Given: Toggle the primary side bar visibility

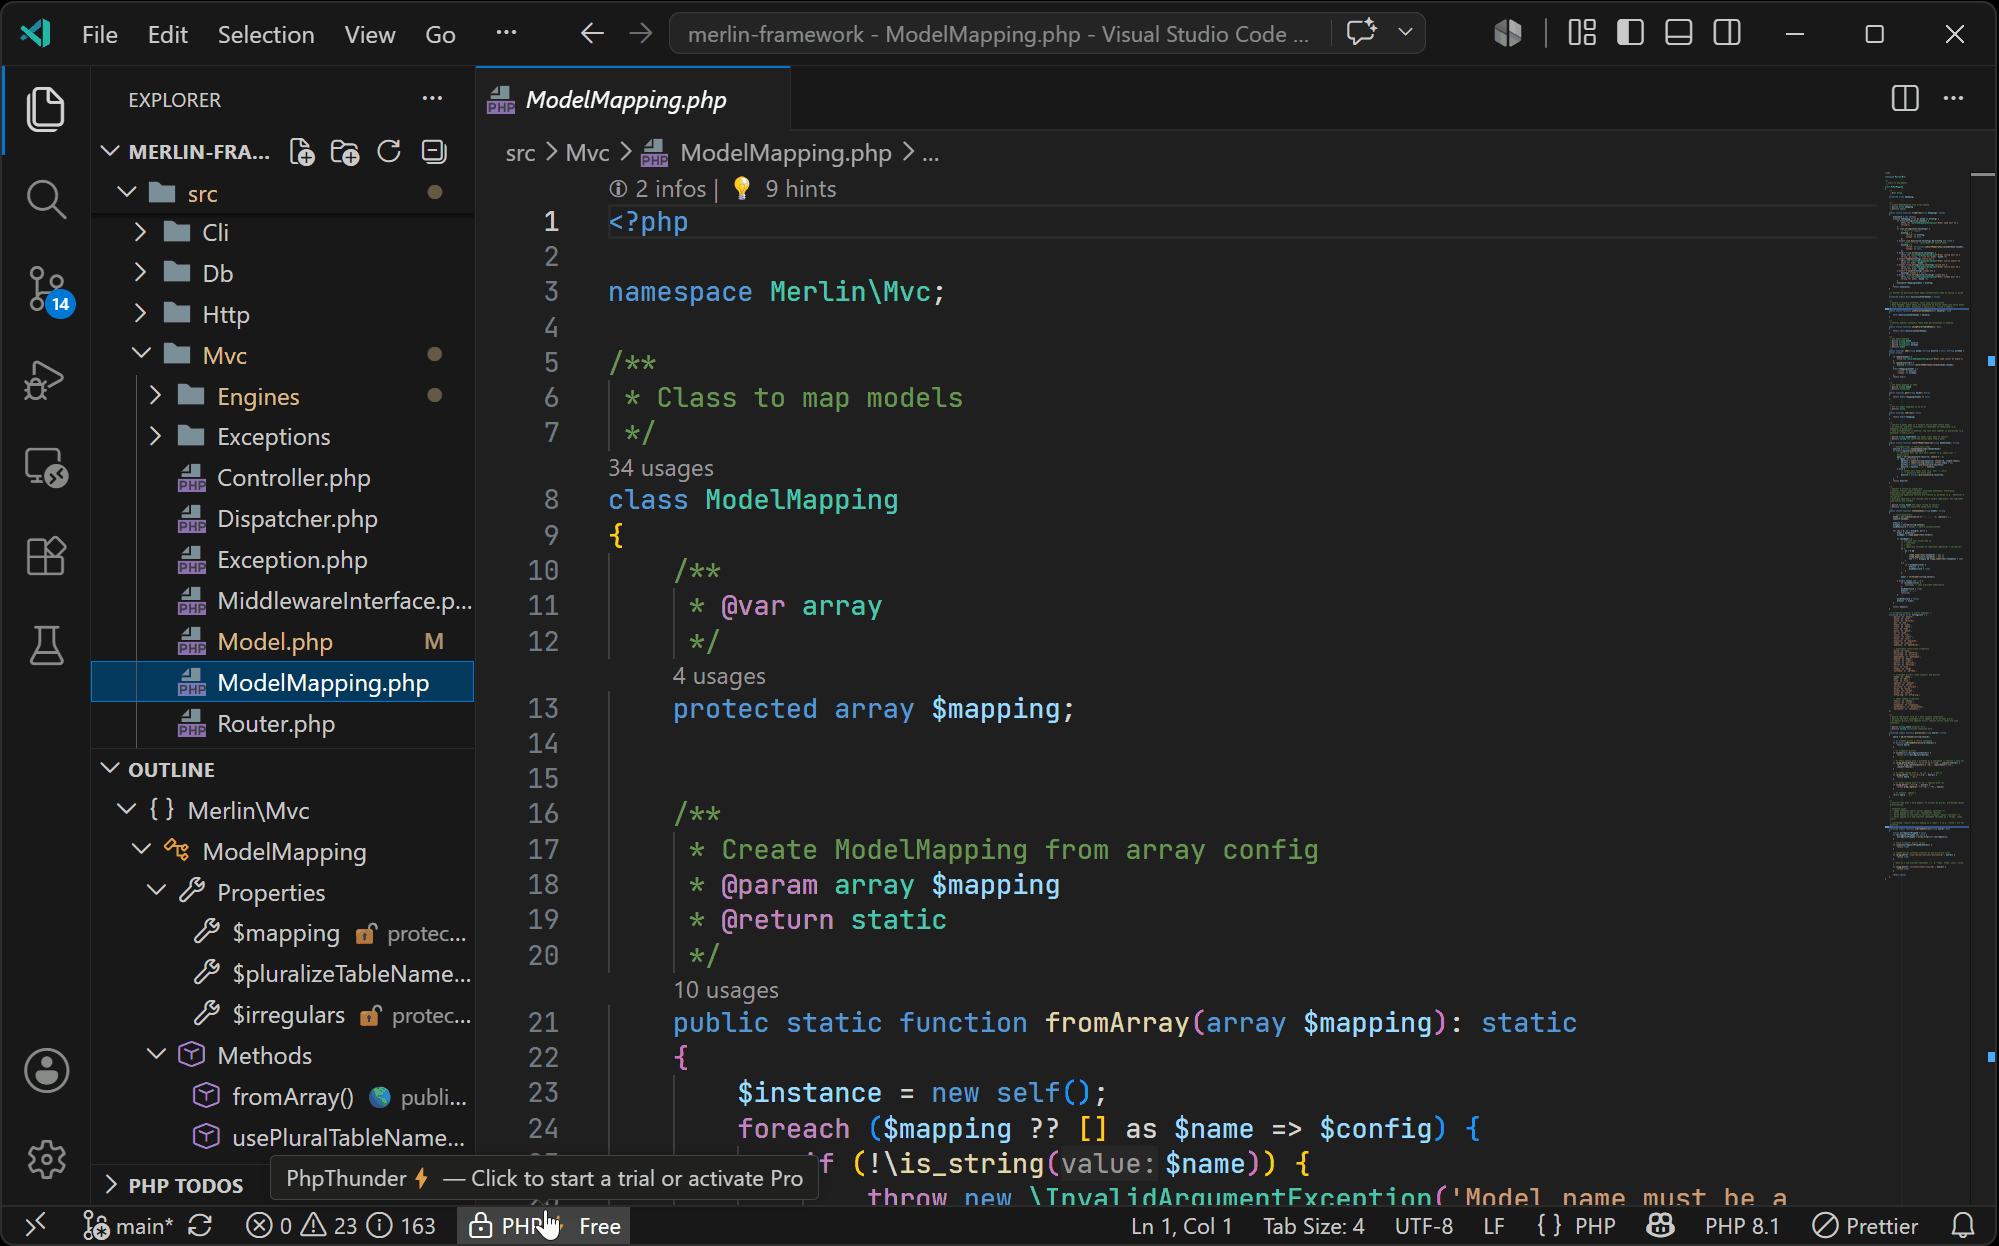Looking at the screenshot, I should (1630, 34).
